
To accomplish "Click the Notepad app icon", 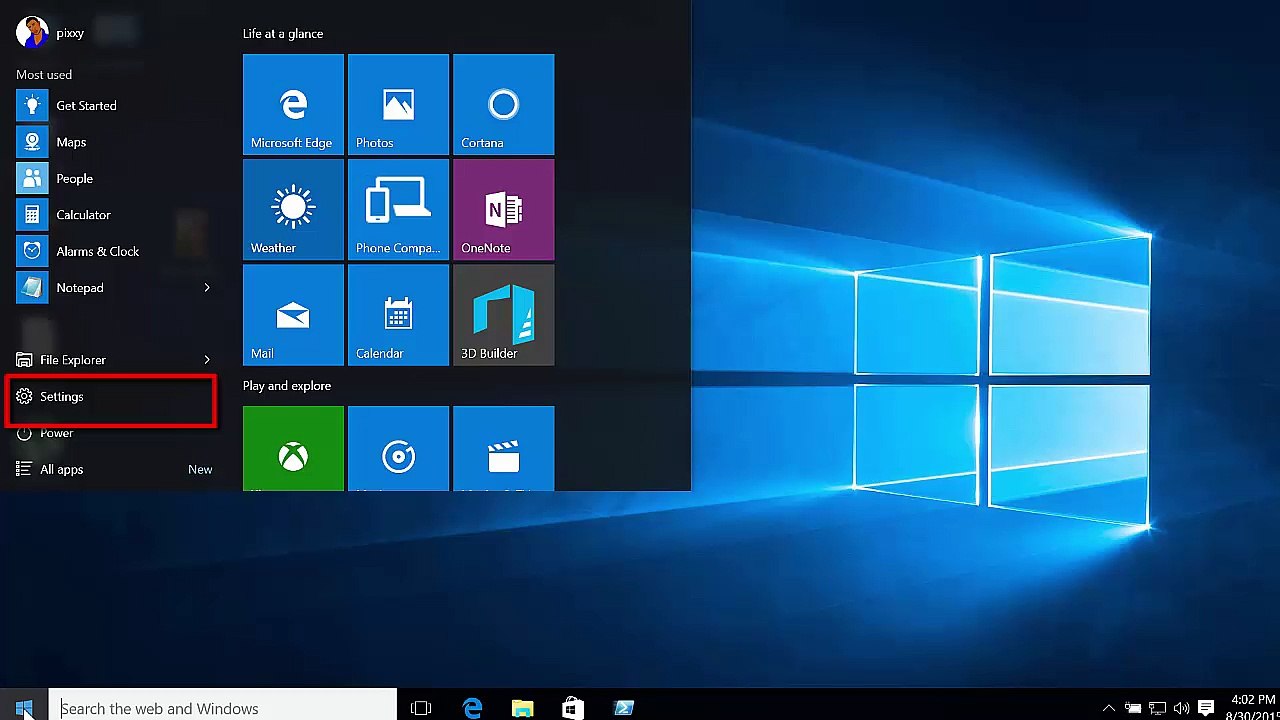I will click(32, 288).
